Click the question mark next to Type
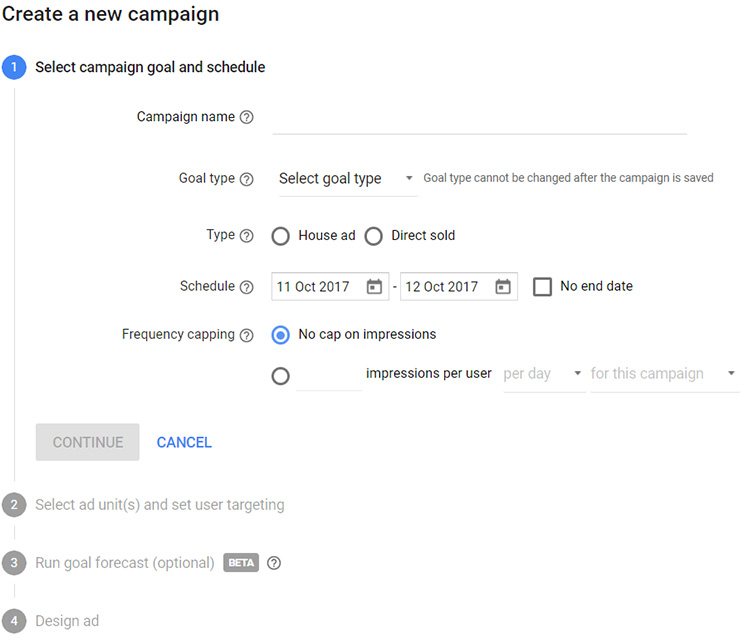This screenshot has height=641, width=748. (246, 236)
